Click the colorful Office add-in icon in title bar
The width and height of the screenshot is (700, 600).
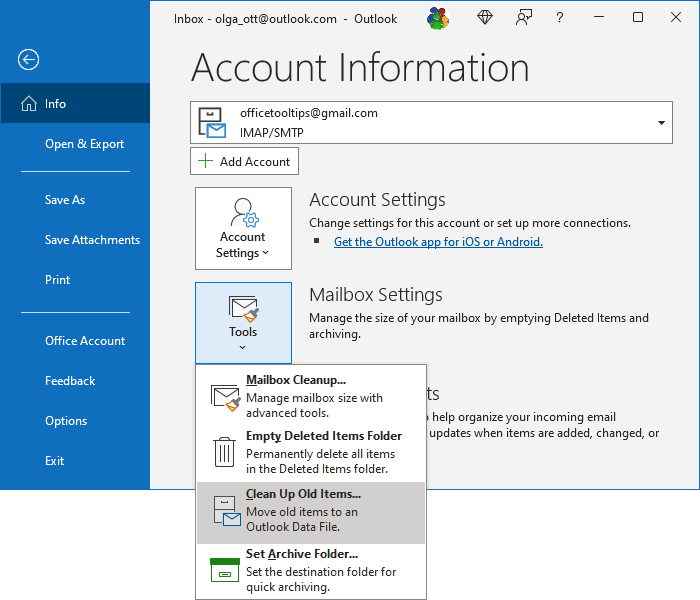[x=437, y=18]
